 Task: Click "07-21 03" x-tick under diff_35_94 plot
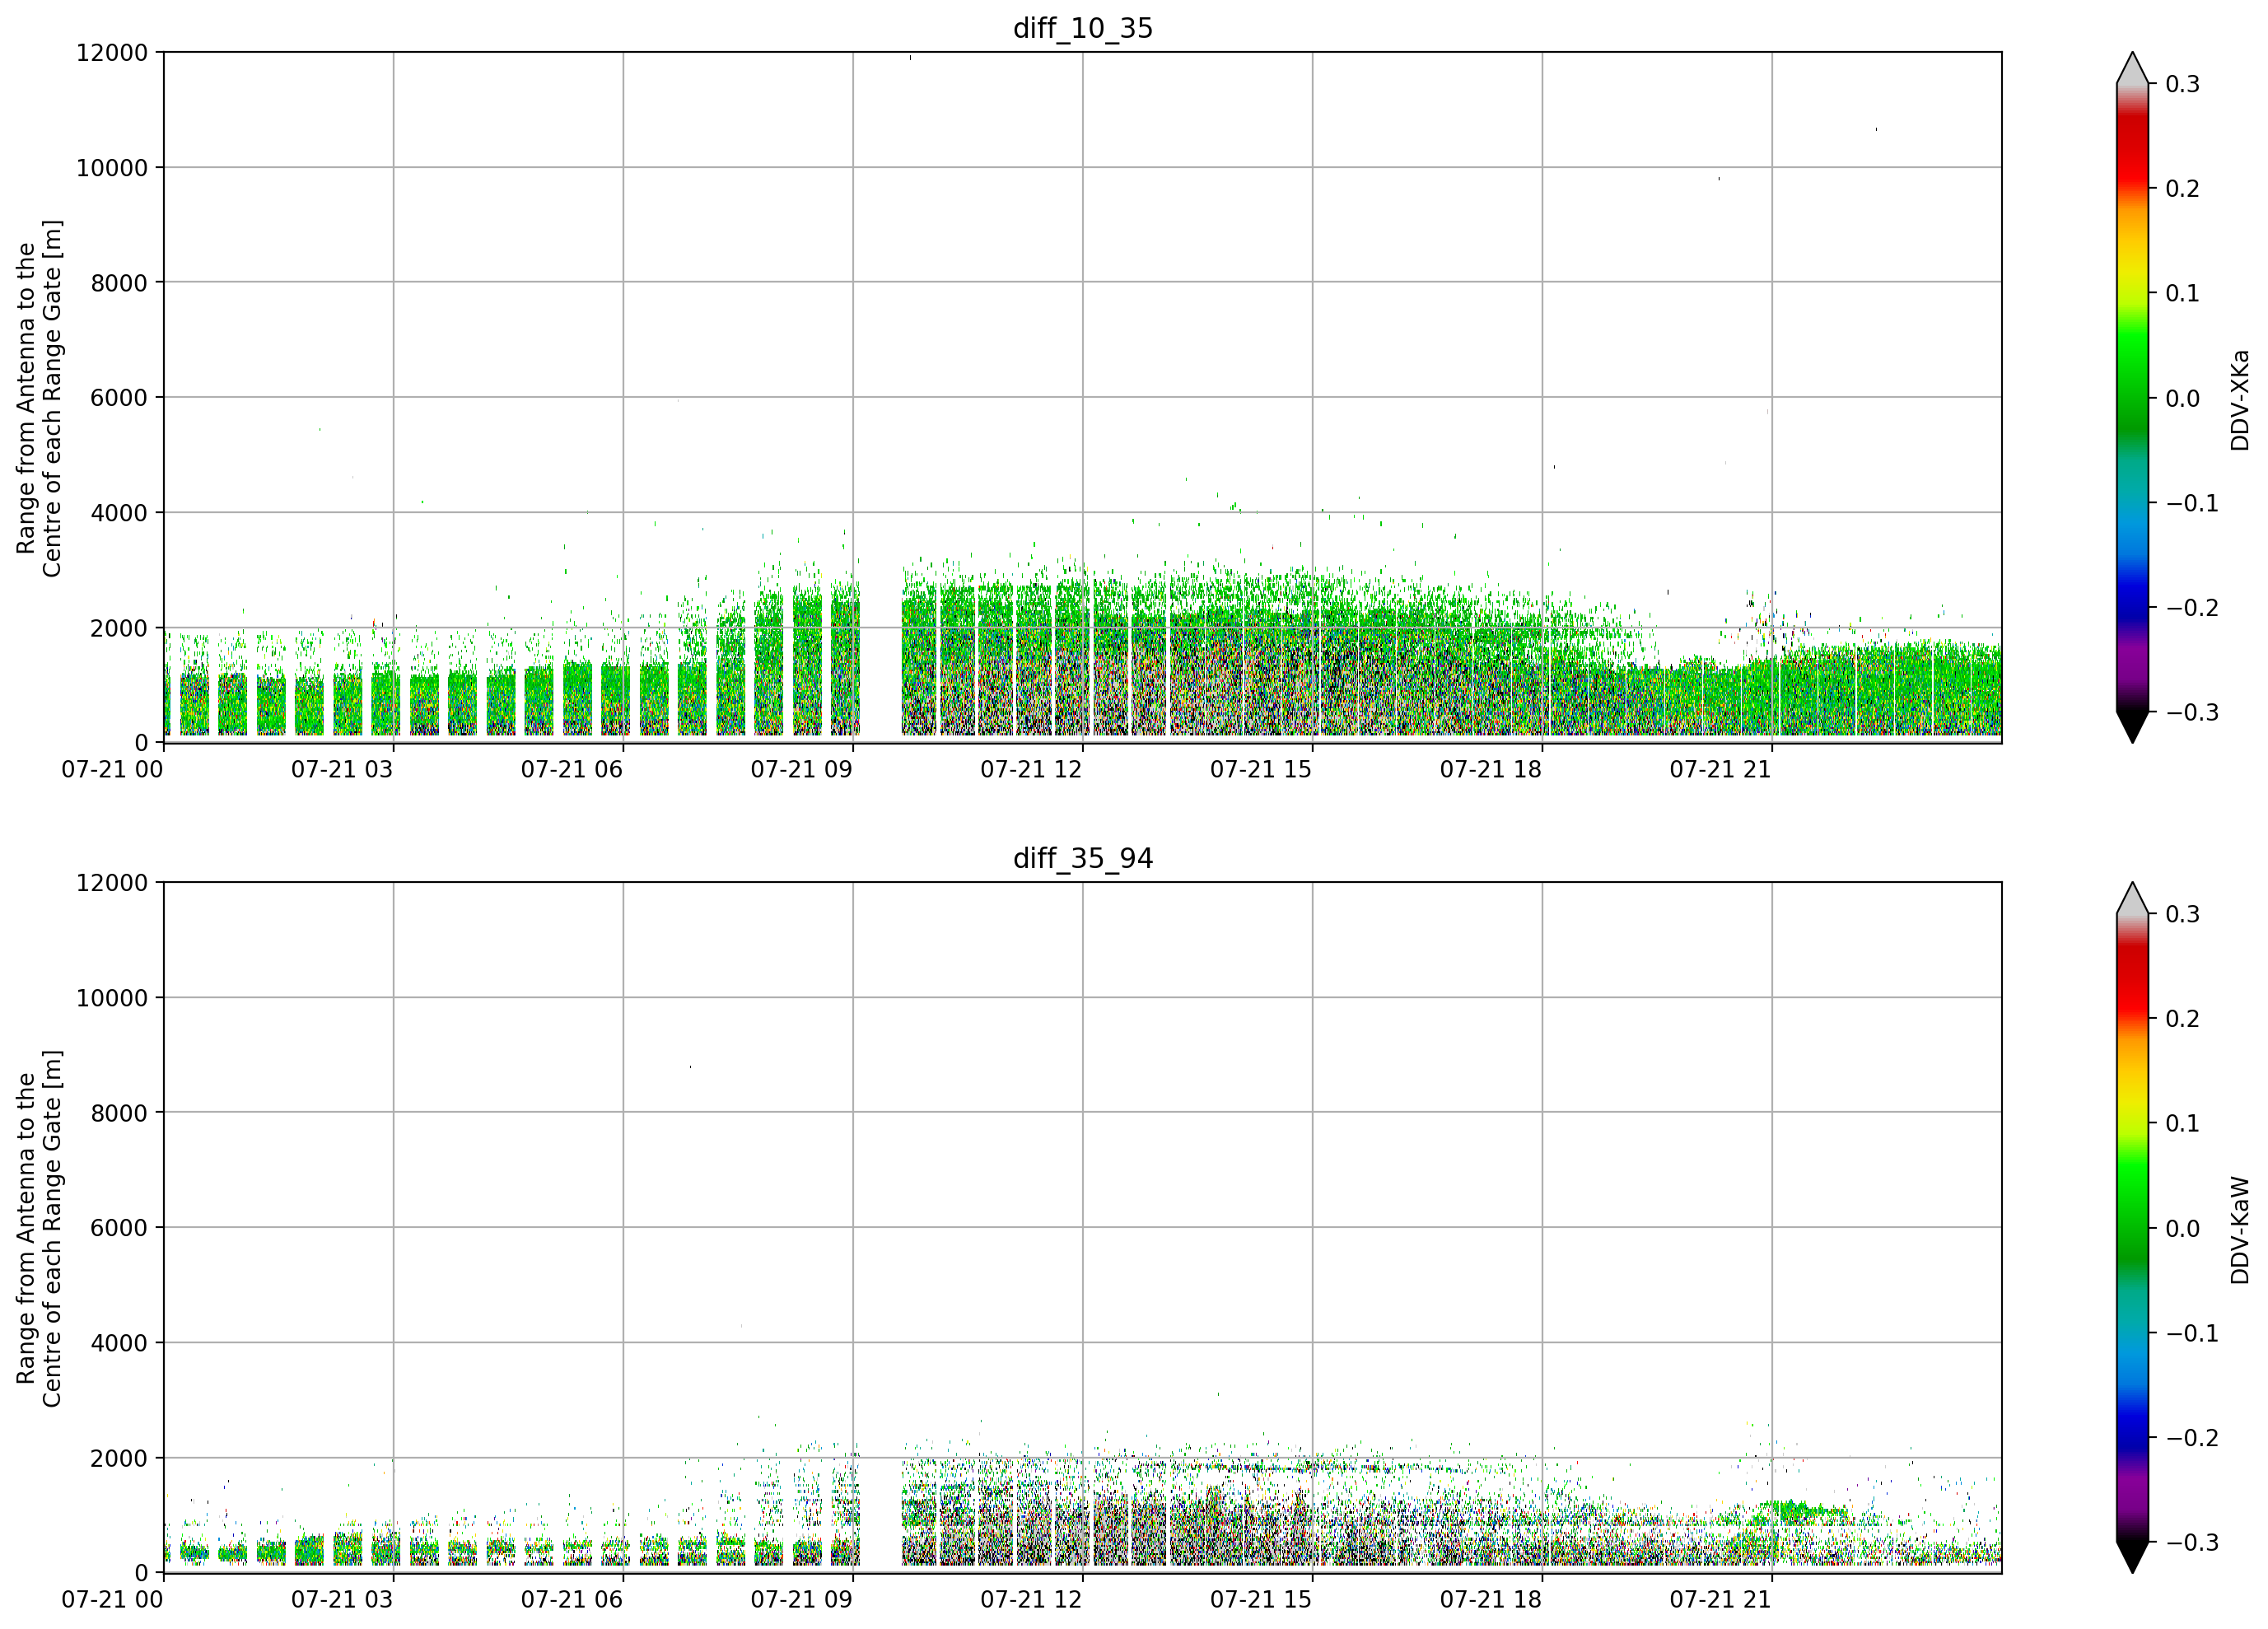pyautogui.click(x=342, y=1599)
